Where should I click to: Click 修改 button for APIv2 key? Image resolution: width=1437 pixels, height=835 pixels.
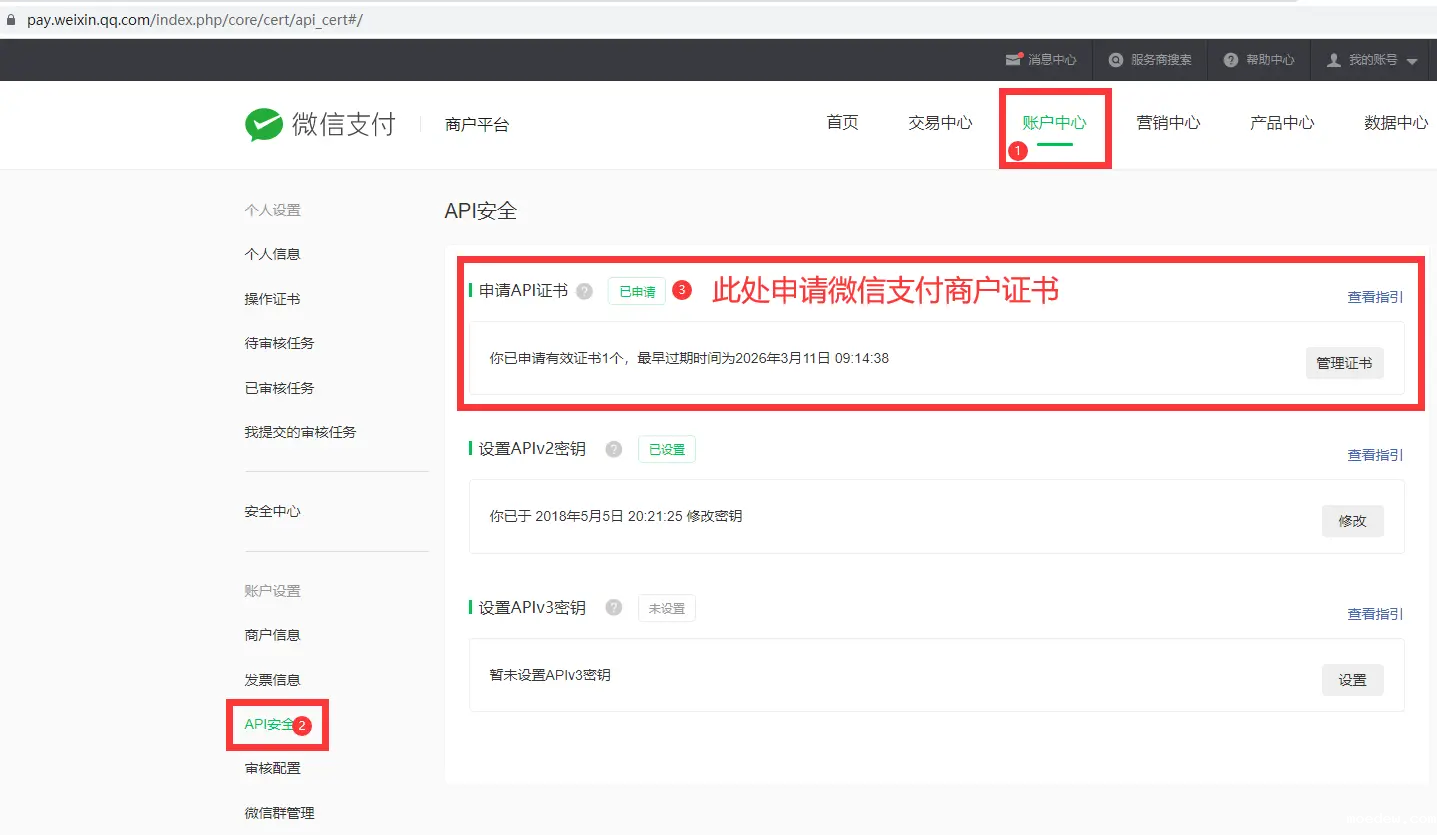pyautogui.click(x=1352, y=521)
